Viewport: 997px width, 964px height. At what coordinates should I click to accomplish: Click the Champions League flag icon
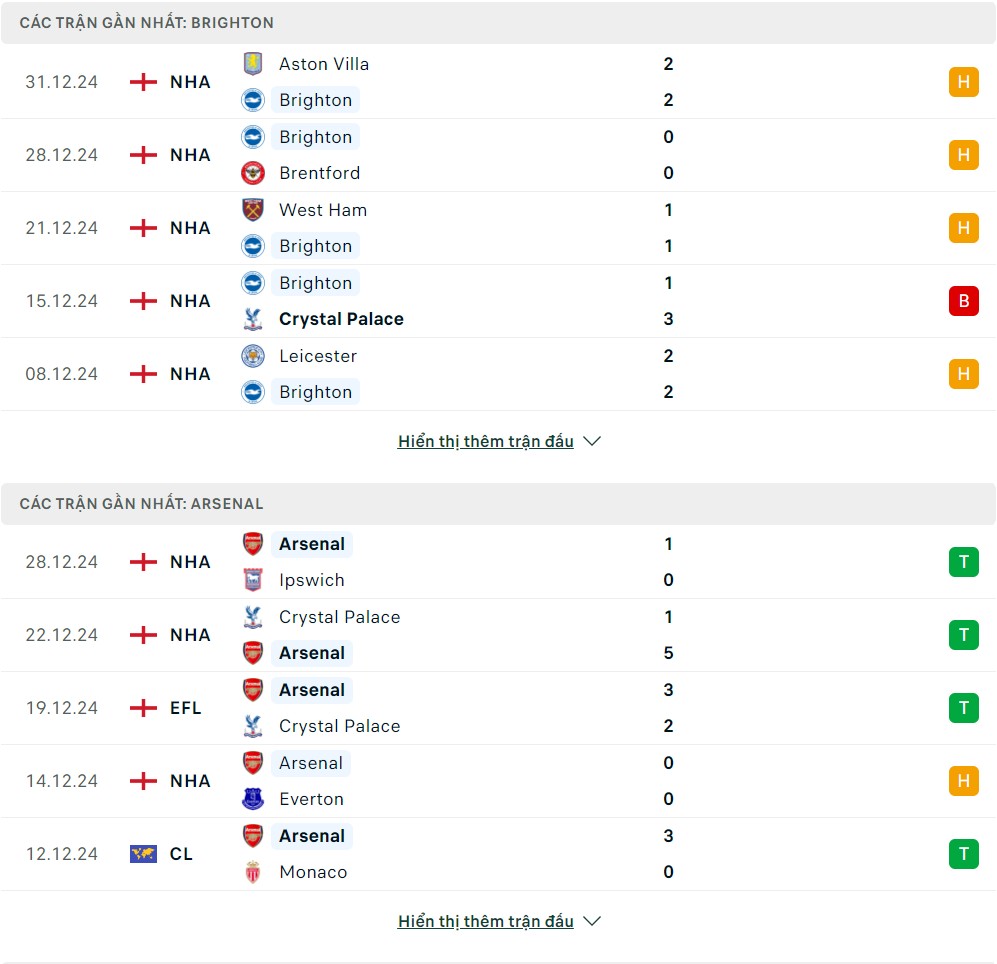[143, 854]
